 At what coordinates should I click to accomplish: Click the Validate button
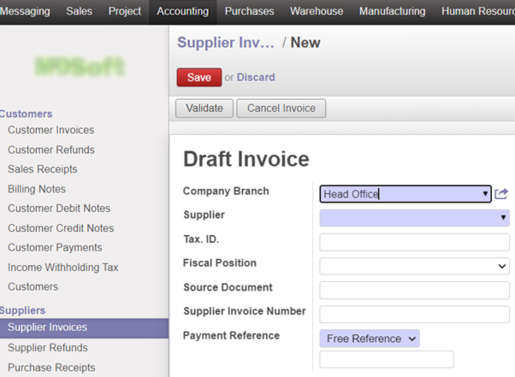click(x=204, y=108)
